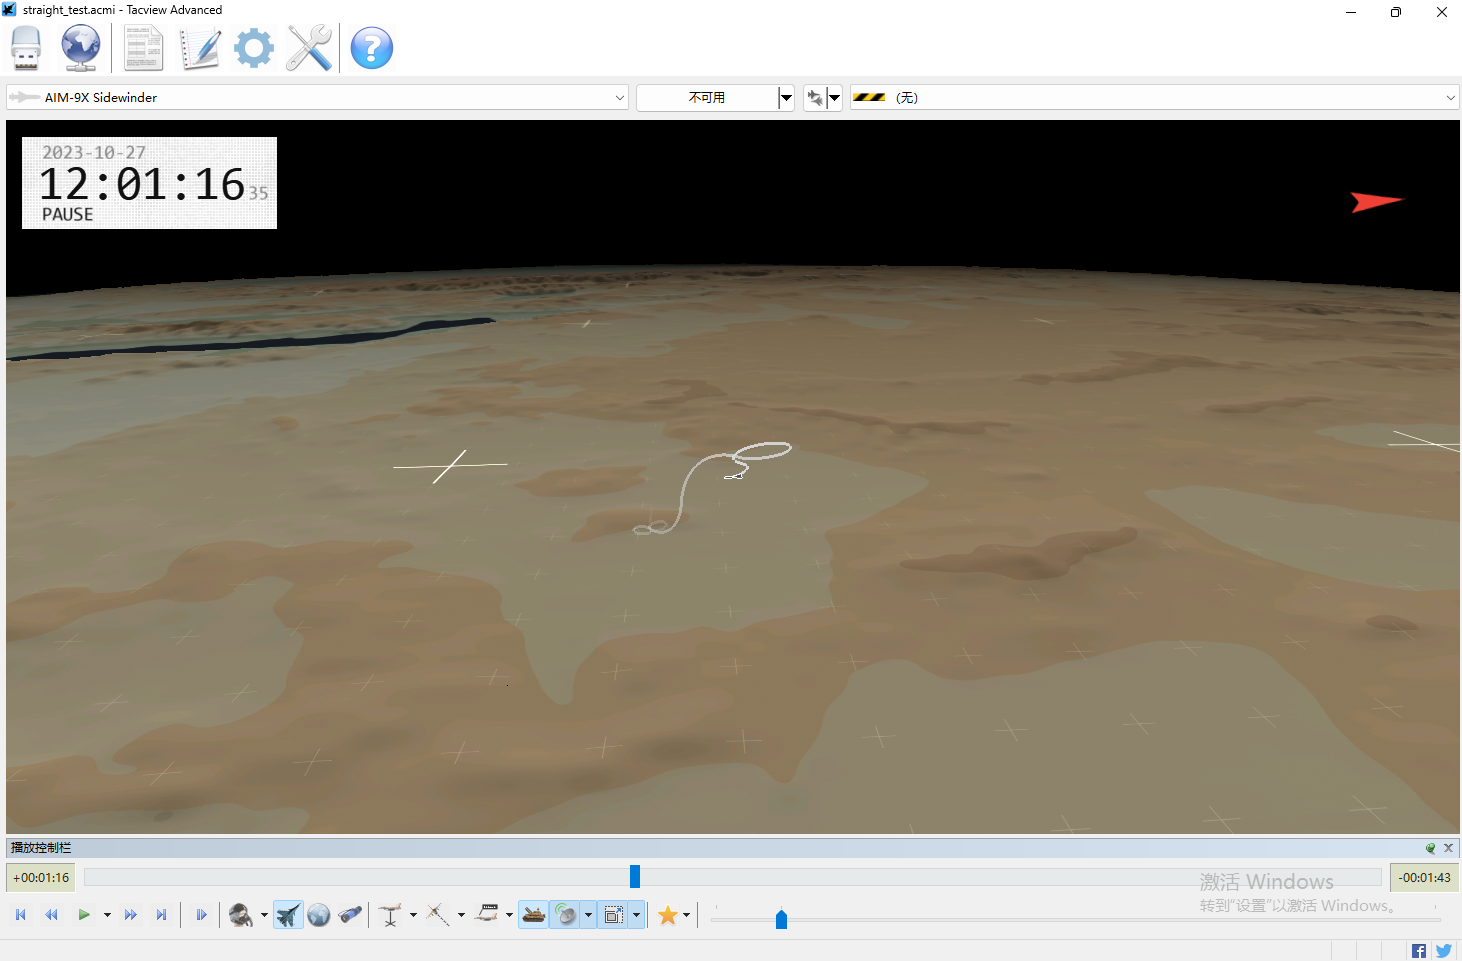Toggle the fighter jet external view icon
The height and width of the screenshot is (961, 1462).
pyautogui.click(x=288, y=915)
